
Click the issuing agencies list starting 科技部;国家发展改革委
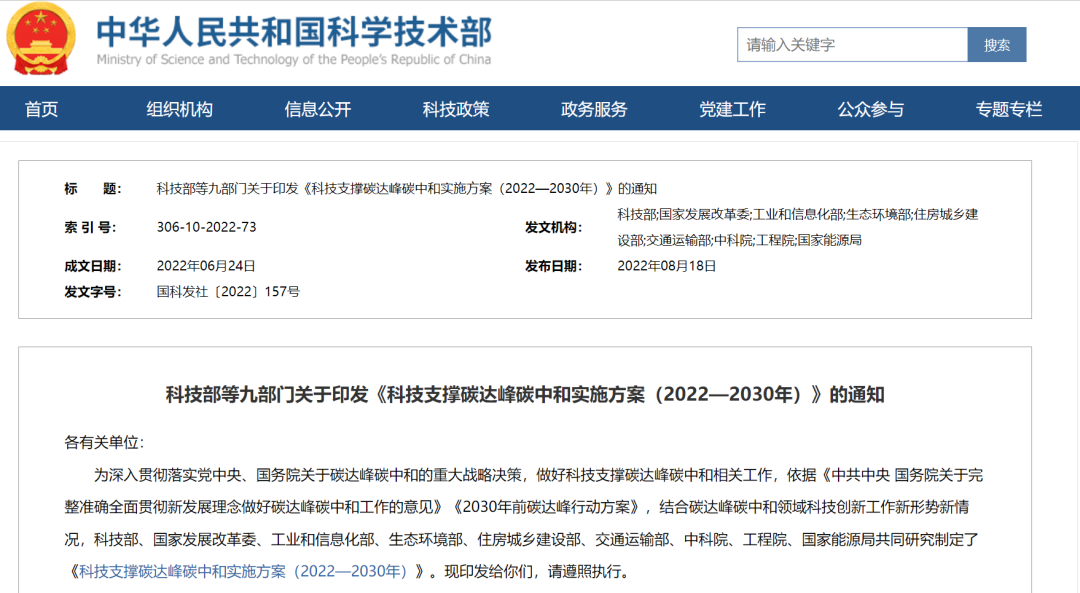(x=798, y=227)
